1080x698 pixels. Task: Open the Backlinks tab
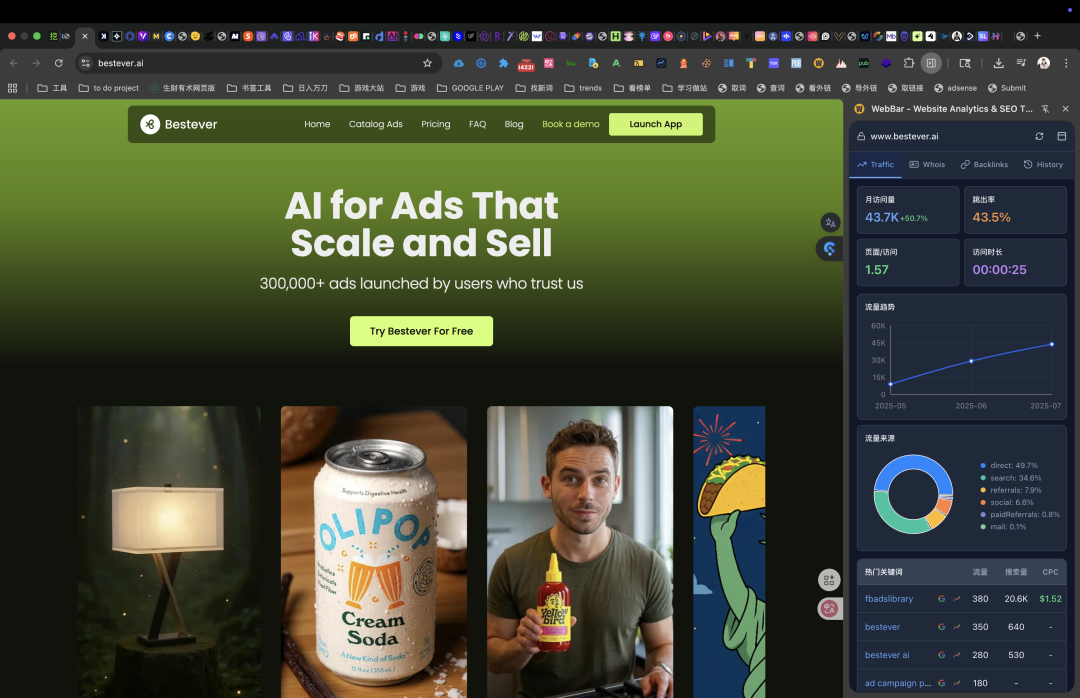[984, 165]
